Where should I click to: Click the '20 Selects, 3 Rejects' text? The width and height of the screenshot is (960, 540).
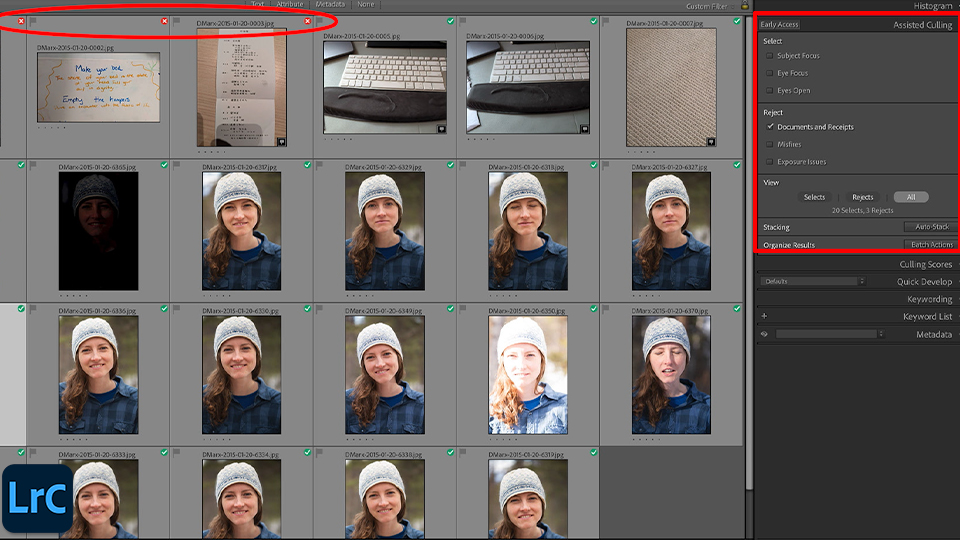pos(862,211)
